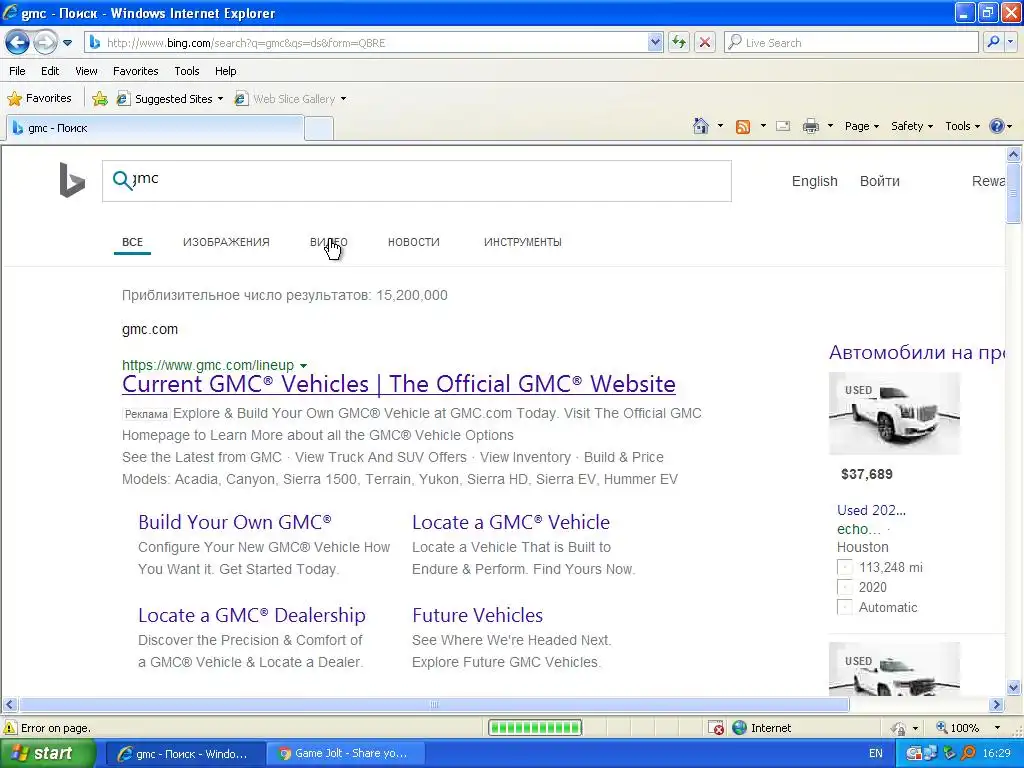Open Locate a GMC Dealership link

(x=251, y=615)
